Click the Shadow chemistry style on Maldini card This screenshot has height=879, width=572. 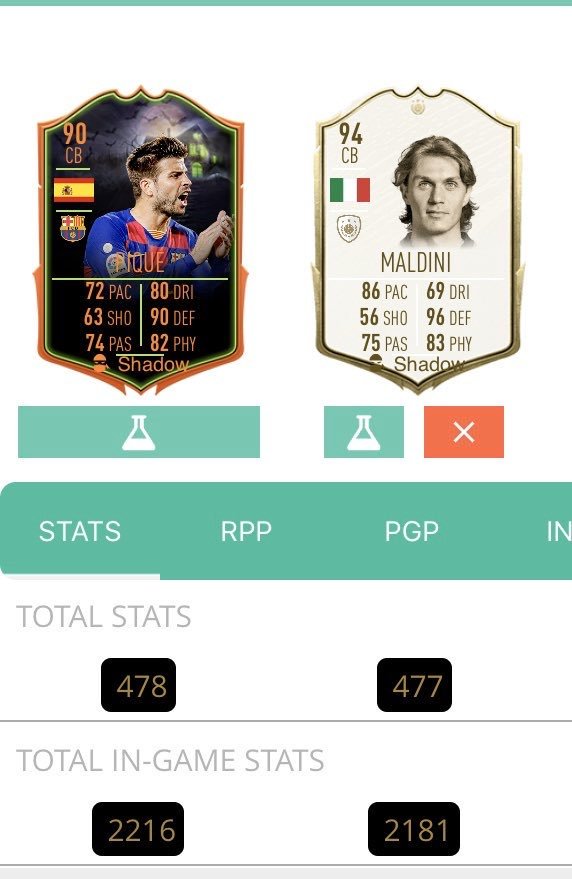(417, 364)
